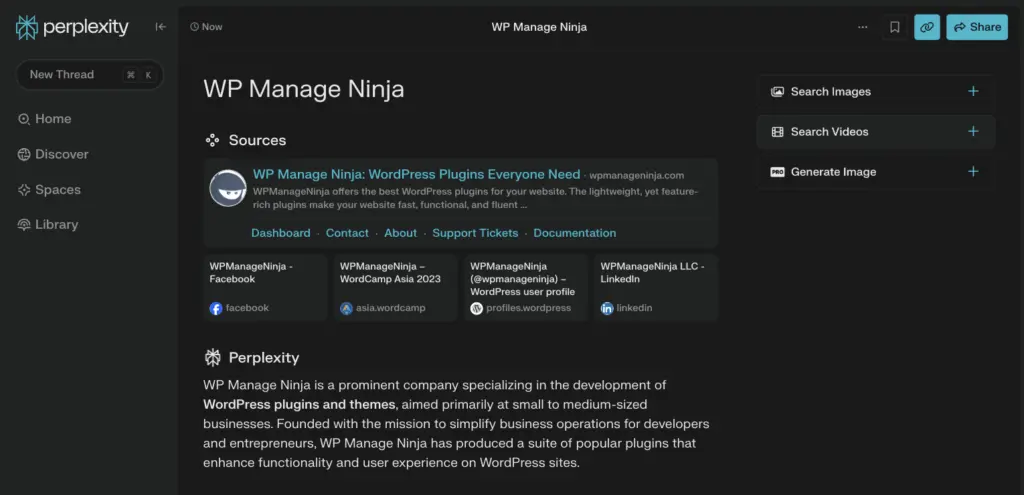Copy link using the chain icon
The width and height of the screenshot is (1024, 495).
[927, 27]
